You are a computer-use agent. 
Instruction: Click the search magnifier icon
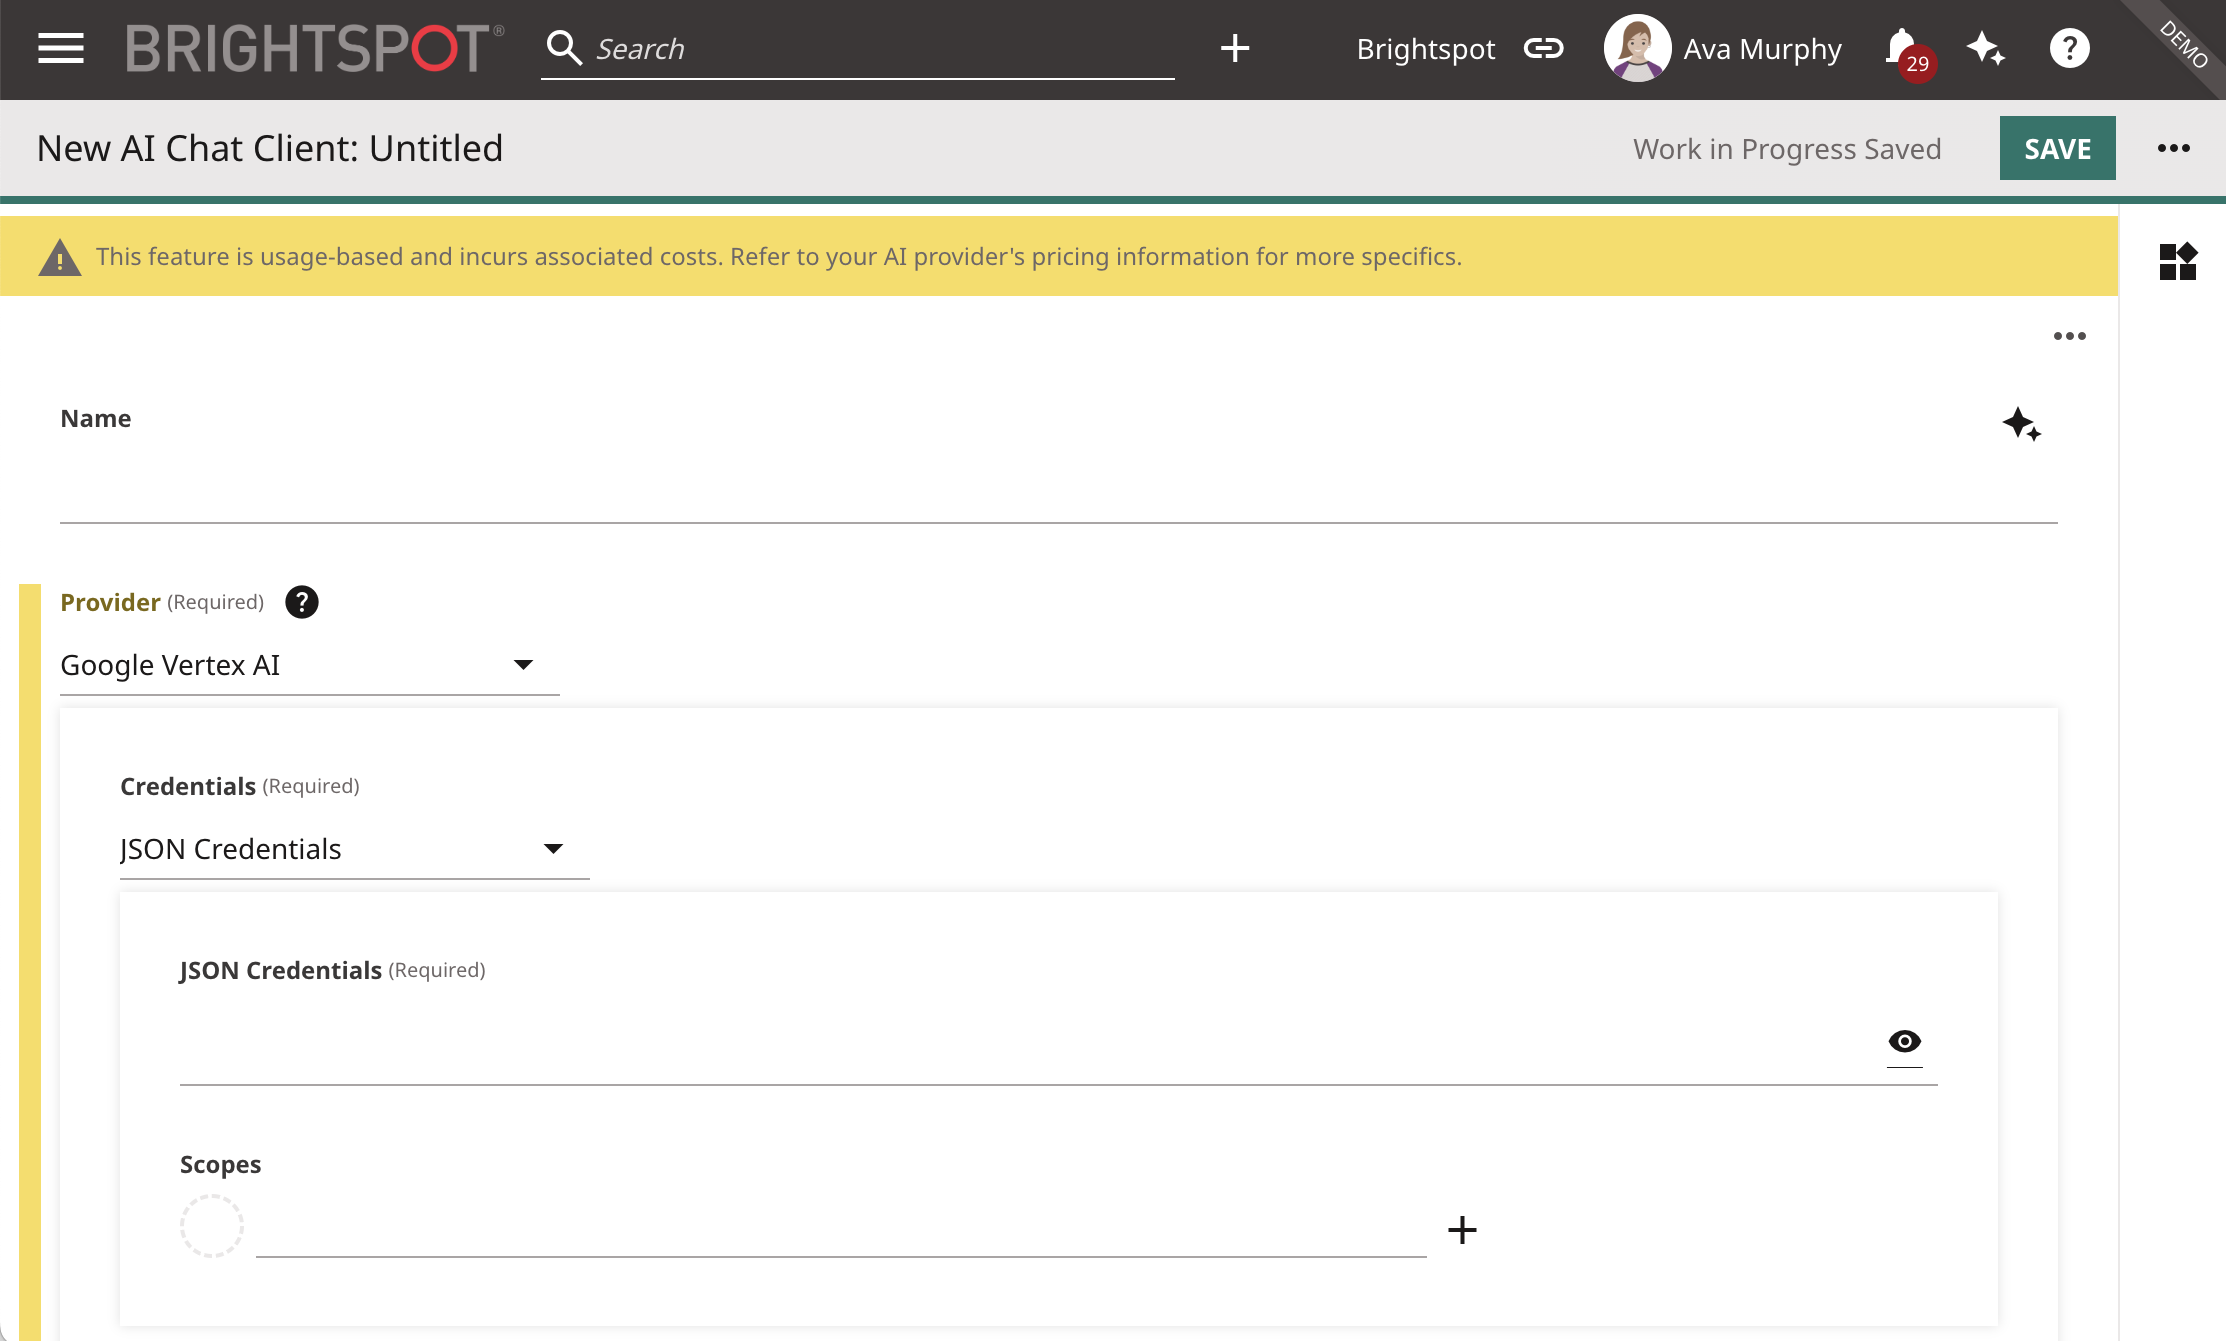click(x=565, y=48)
